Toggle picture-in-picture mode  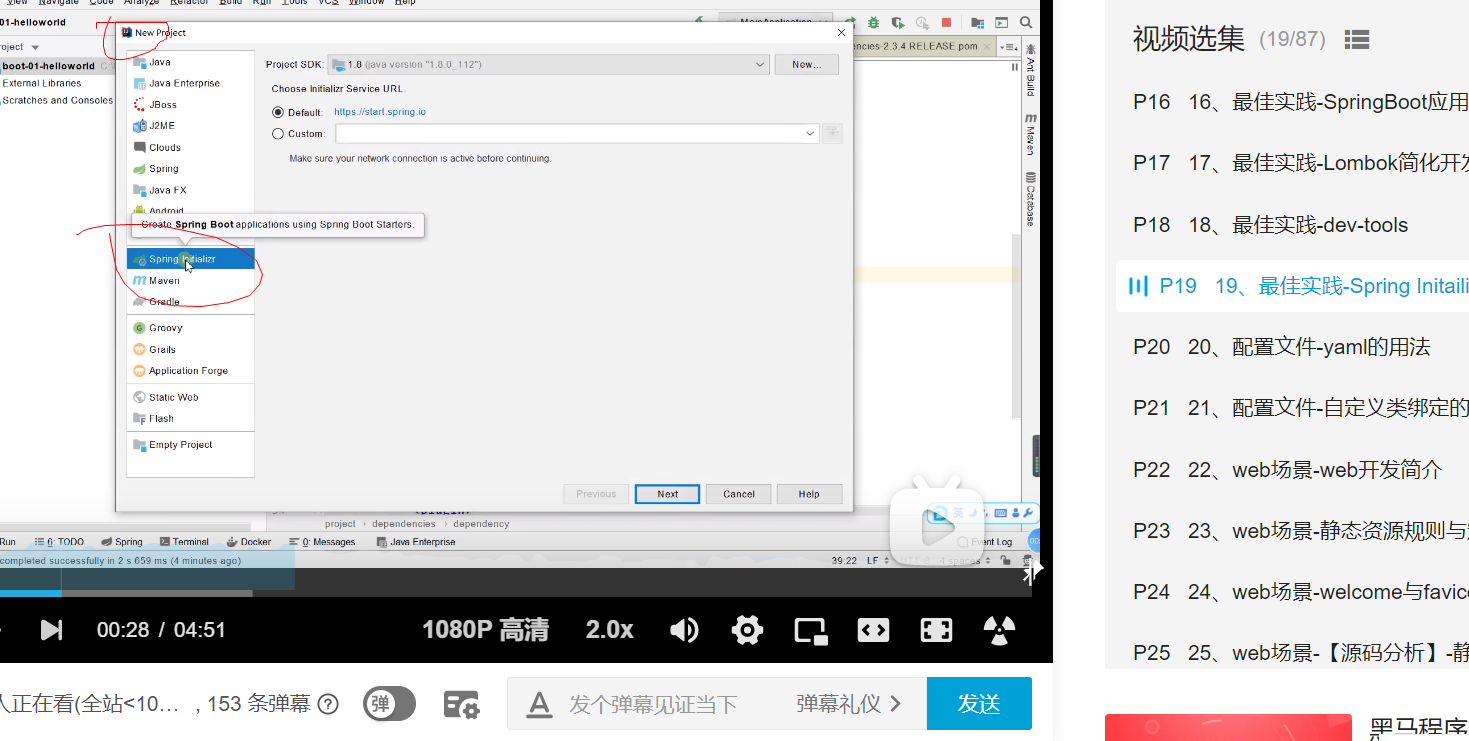click(x=810, y=629)
